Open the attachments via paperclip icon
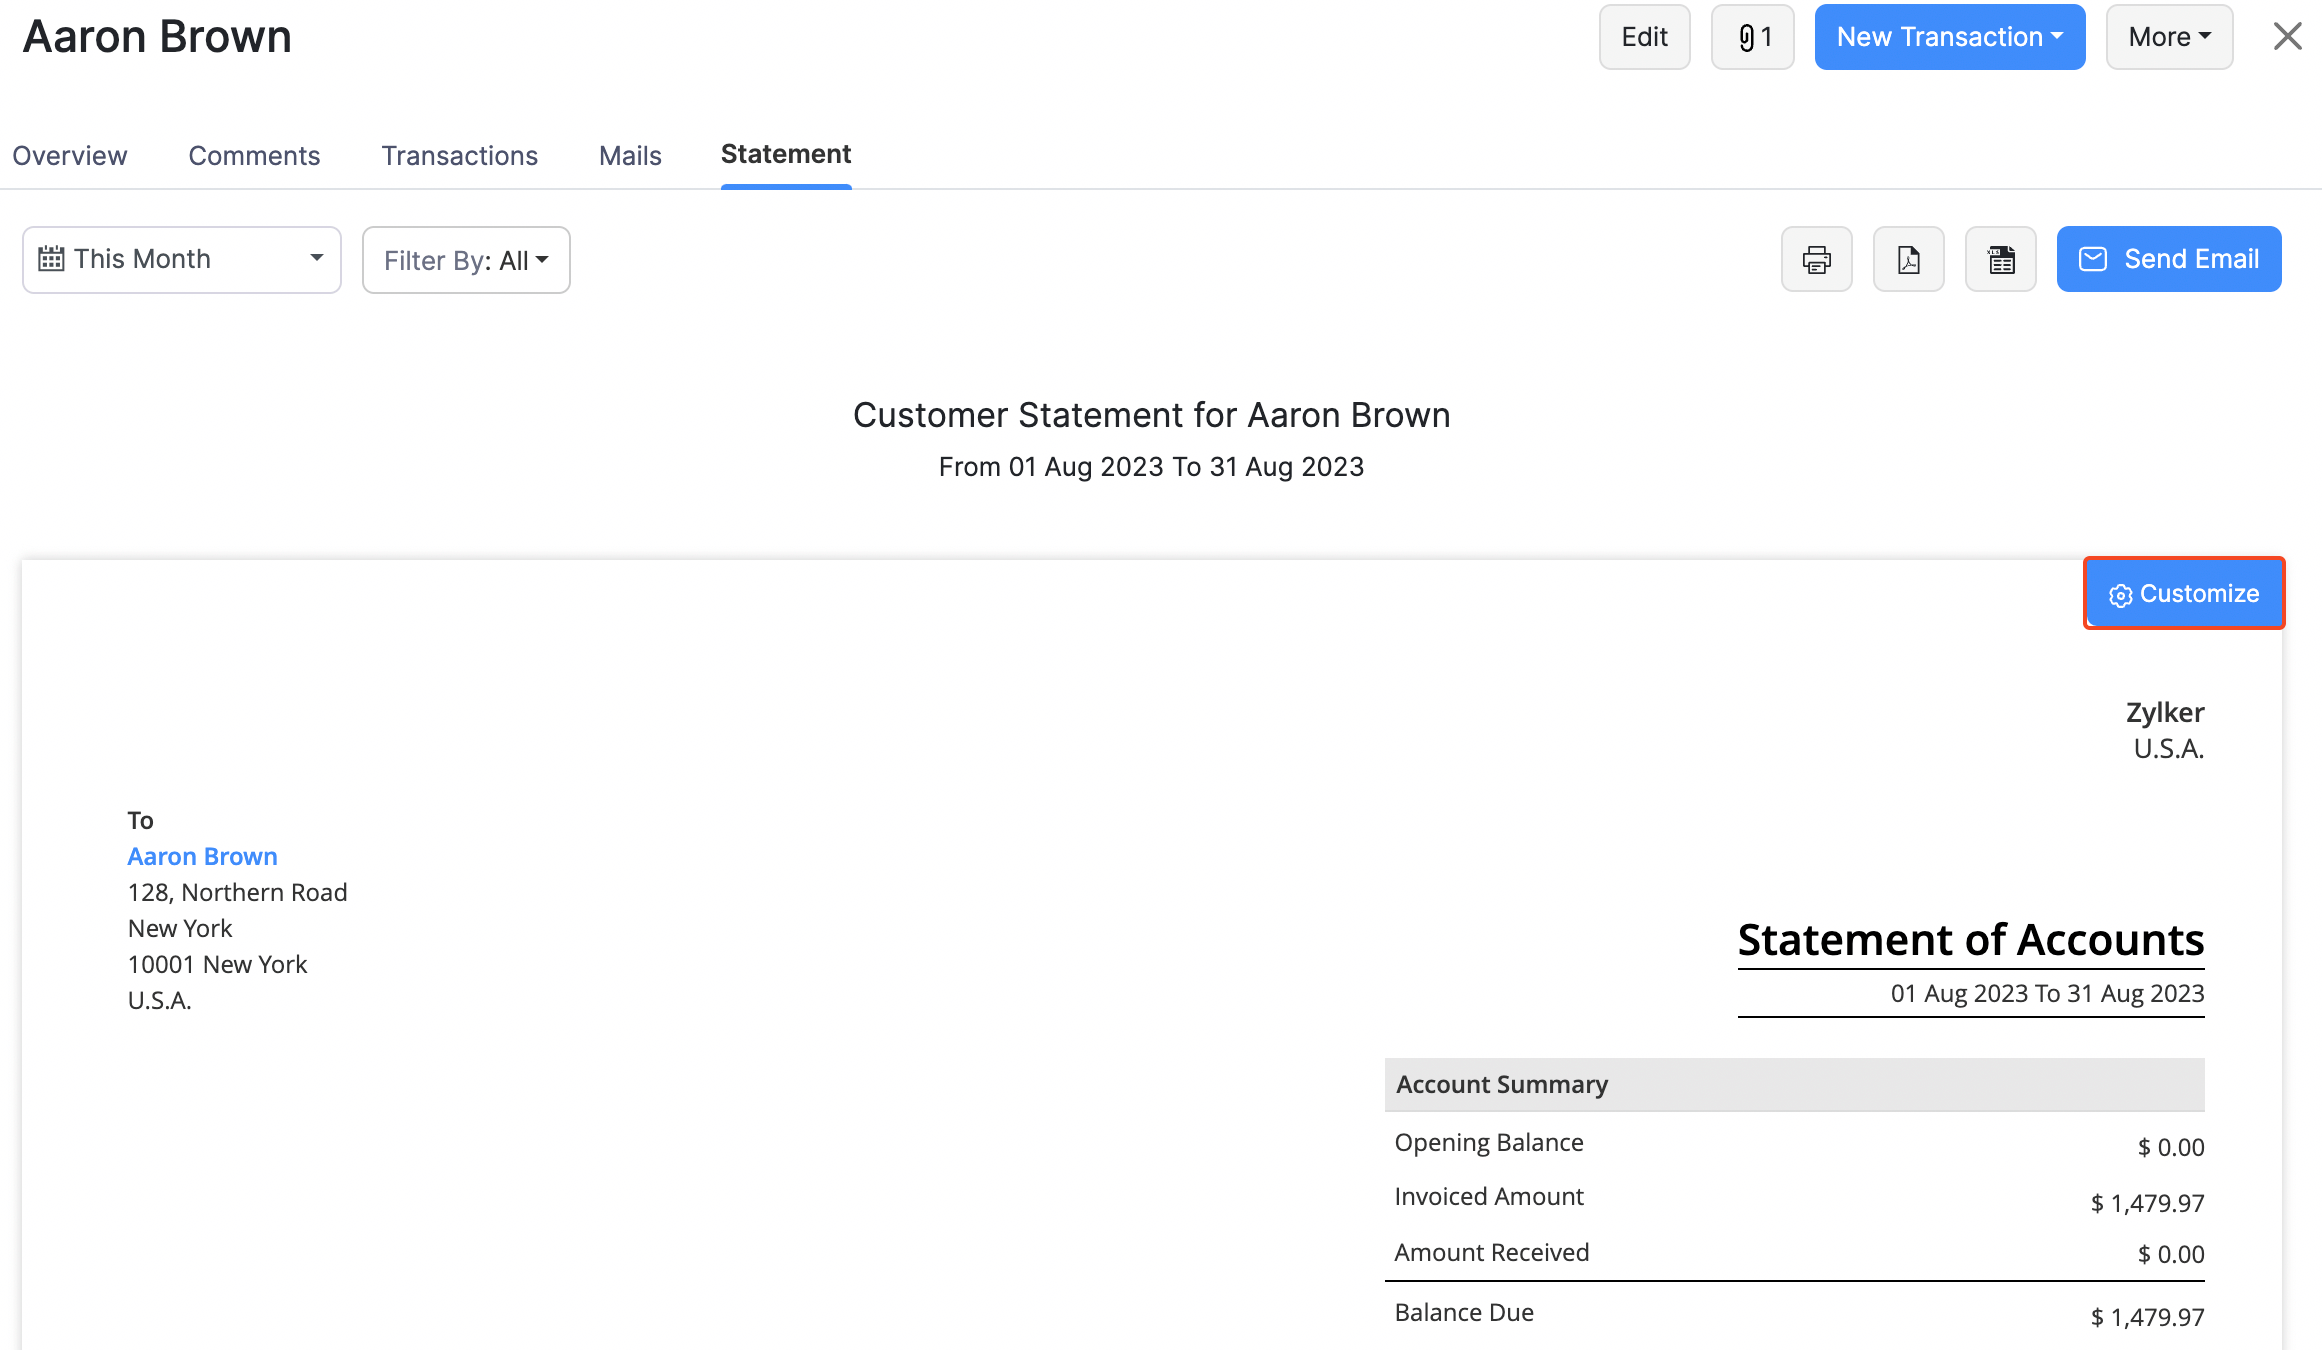This screenshot has height=1350, width=2322. click(1752, 37)
